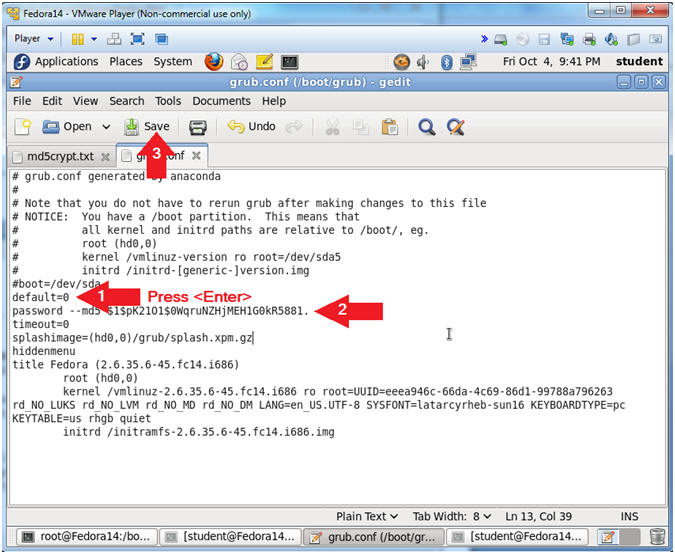Expand the recent files dropdown beside Open
Image resolution: width=675 pixels, height=554 pixels.
[x=106, y=127]
